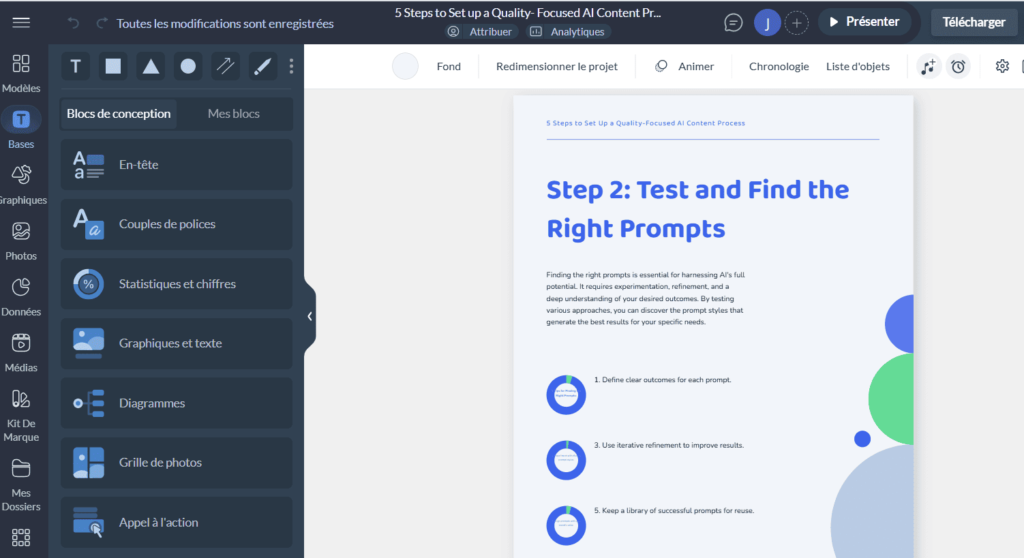
Task: Open more tools vertical dots menu
Action: pos(291,66)
